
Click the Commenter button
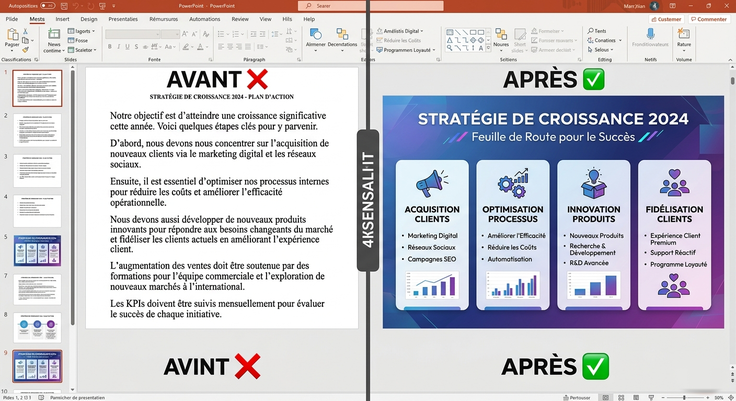(708, 19)
